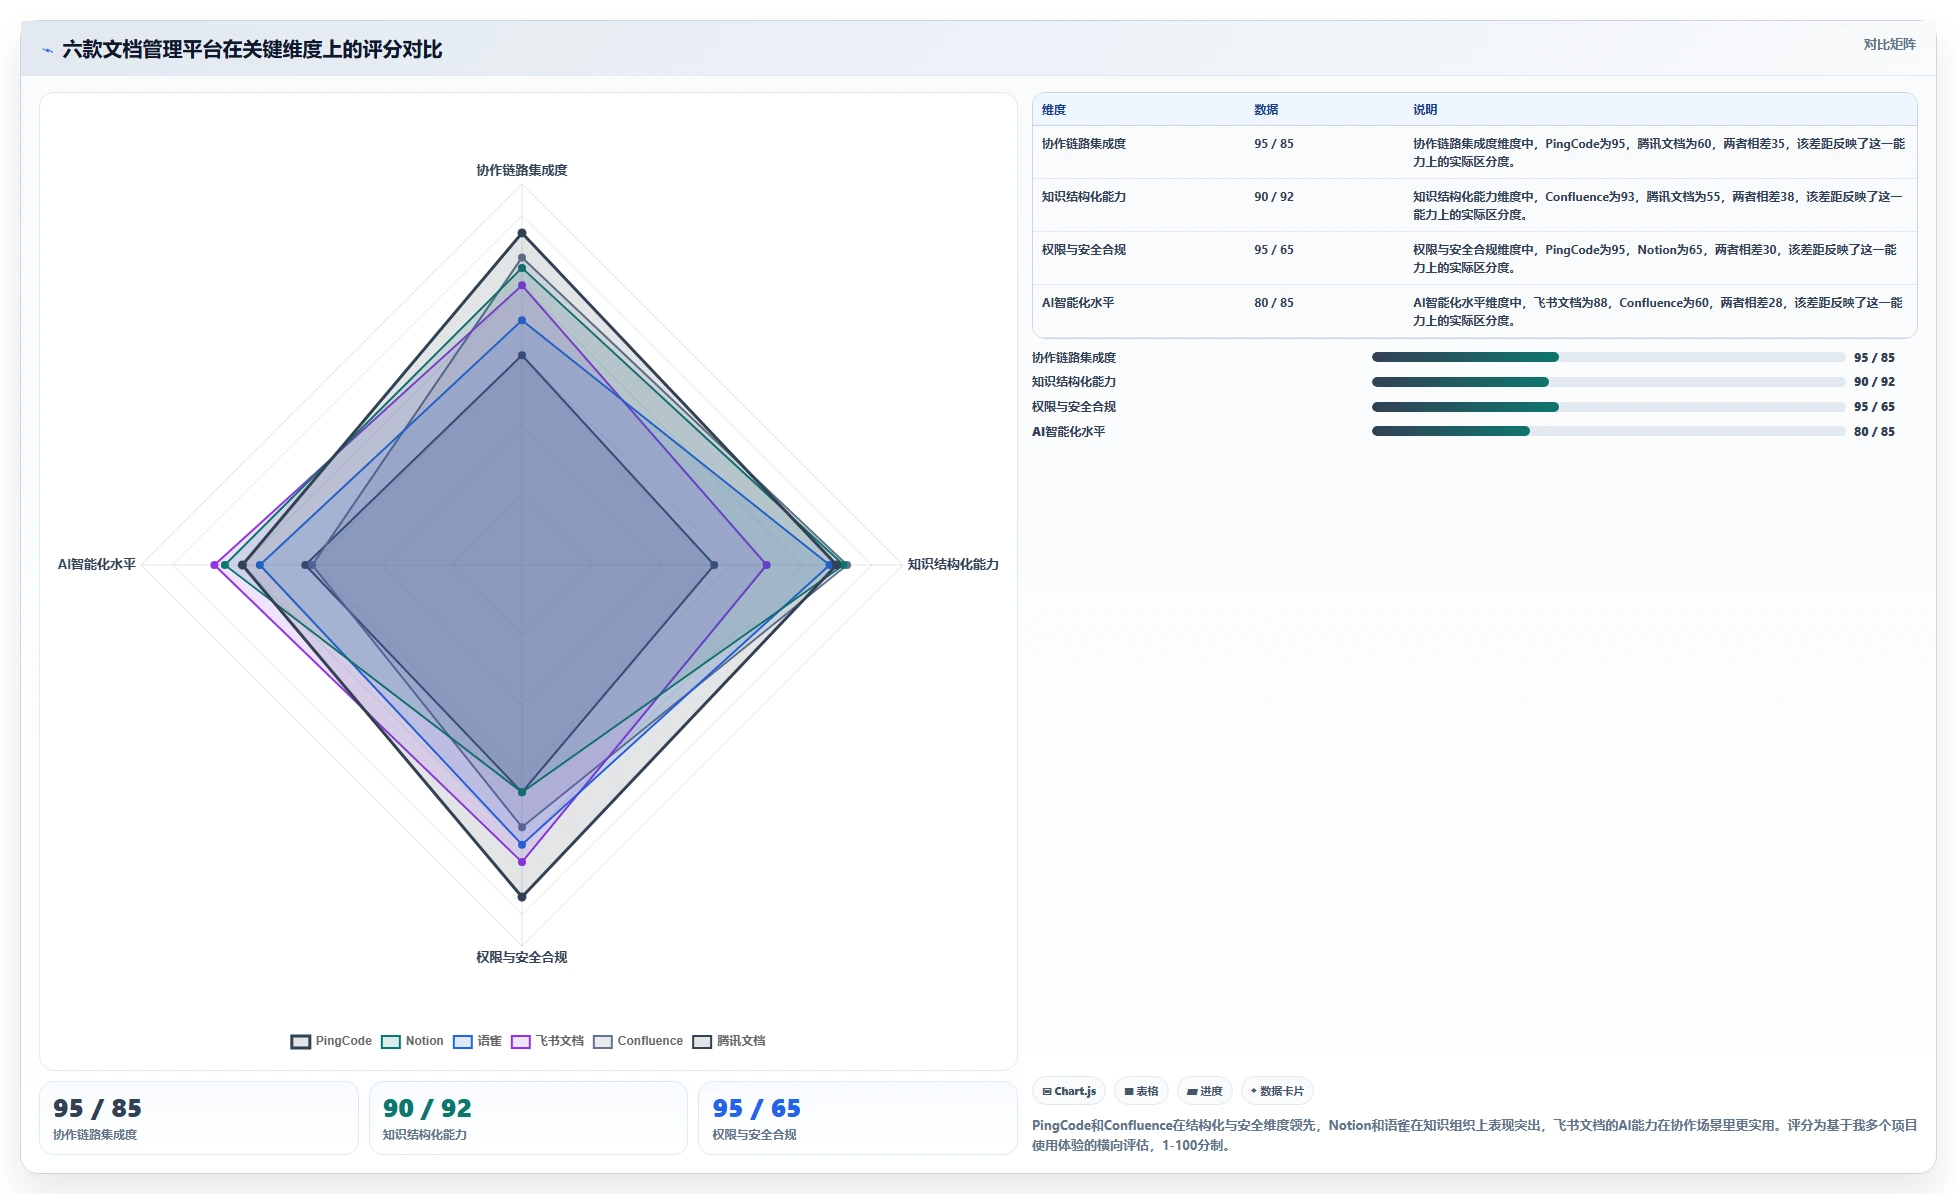
Task: Click the title icon beside the heading
Action: click(x=48, y=50)
